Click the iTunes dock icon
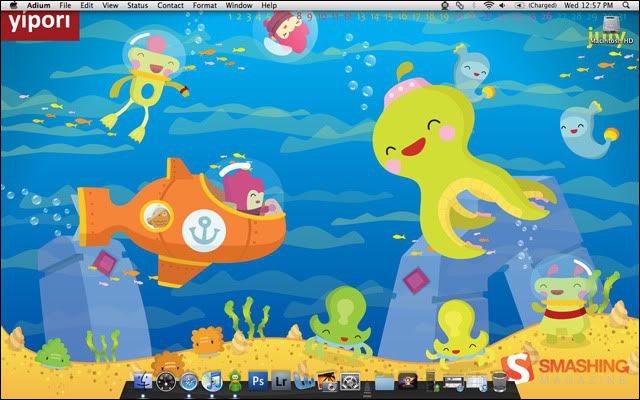 212,380
